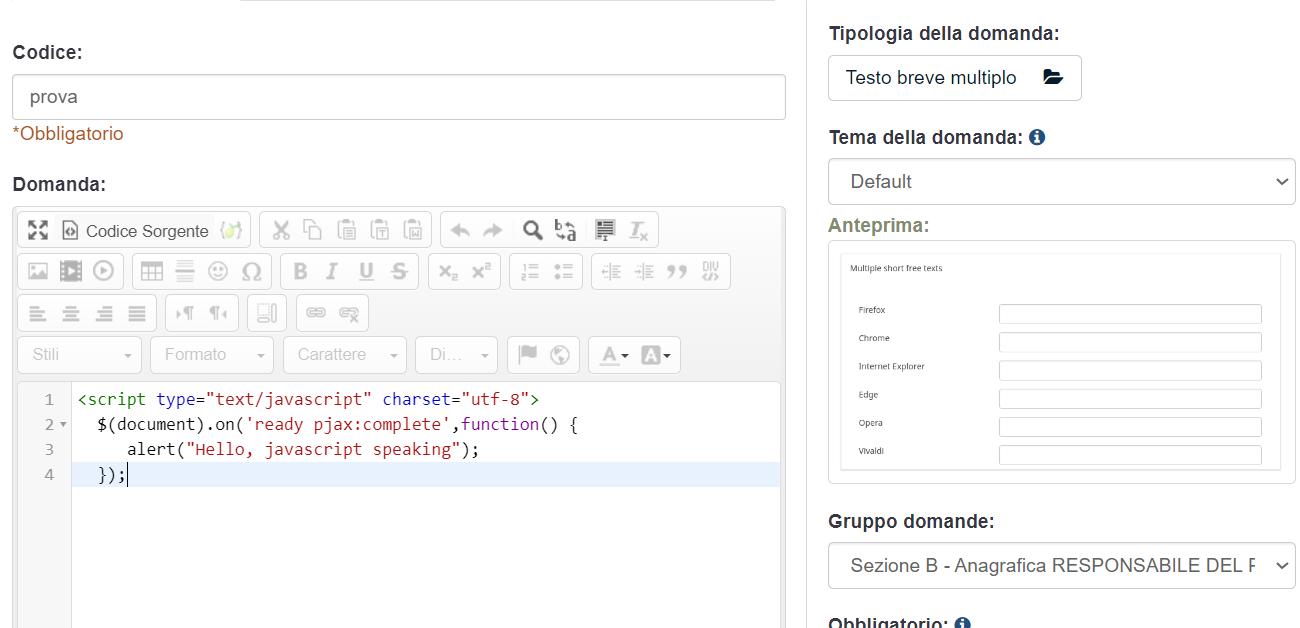Viewport: 1300px width, 628px height.
Task: Open the background color picker
Action: [x=659, y=355]
